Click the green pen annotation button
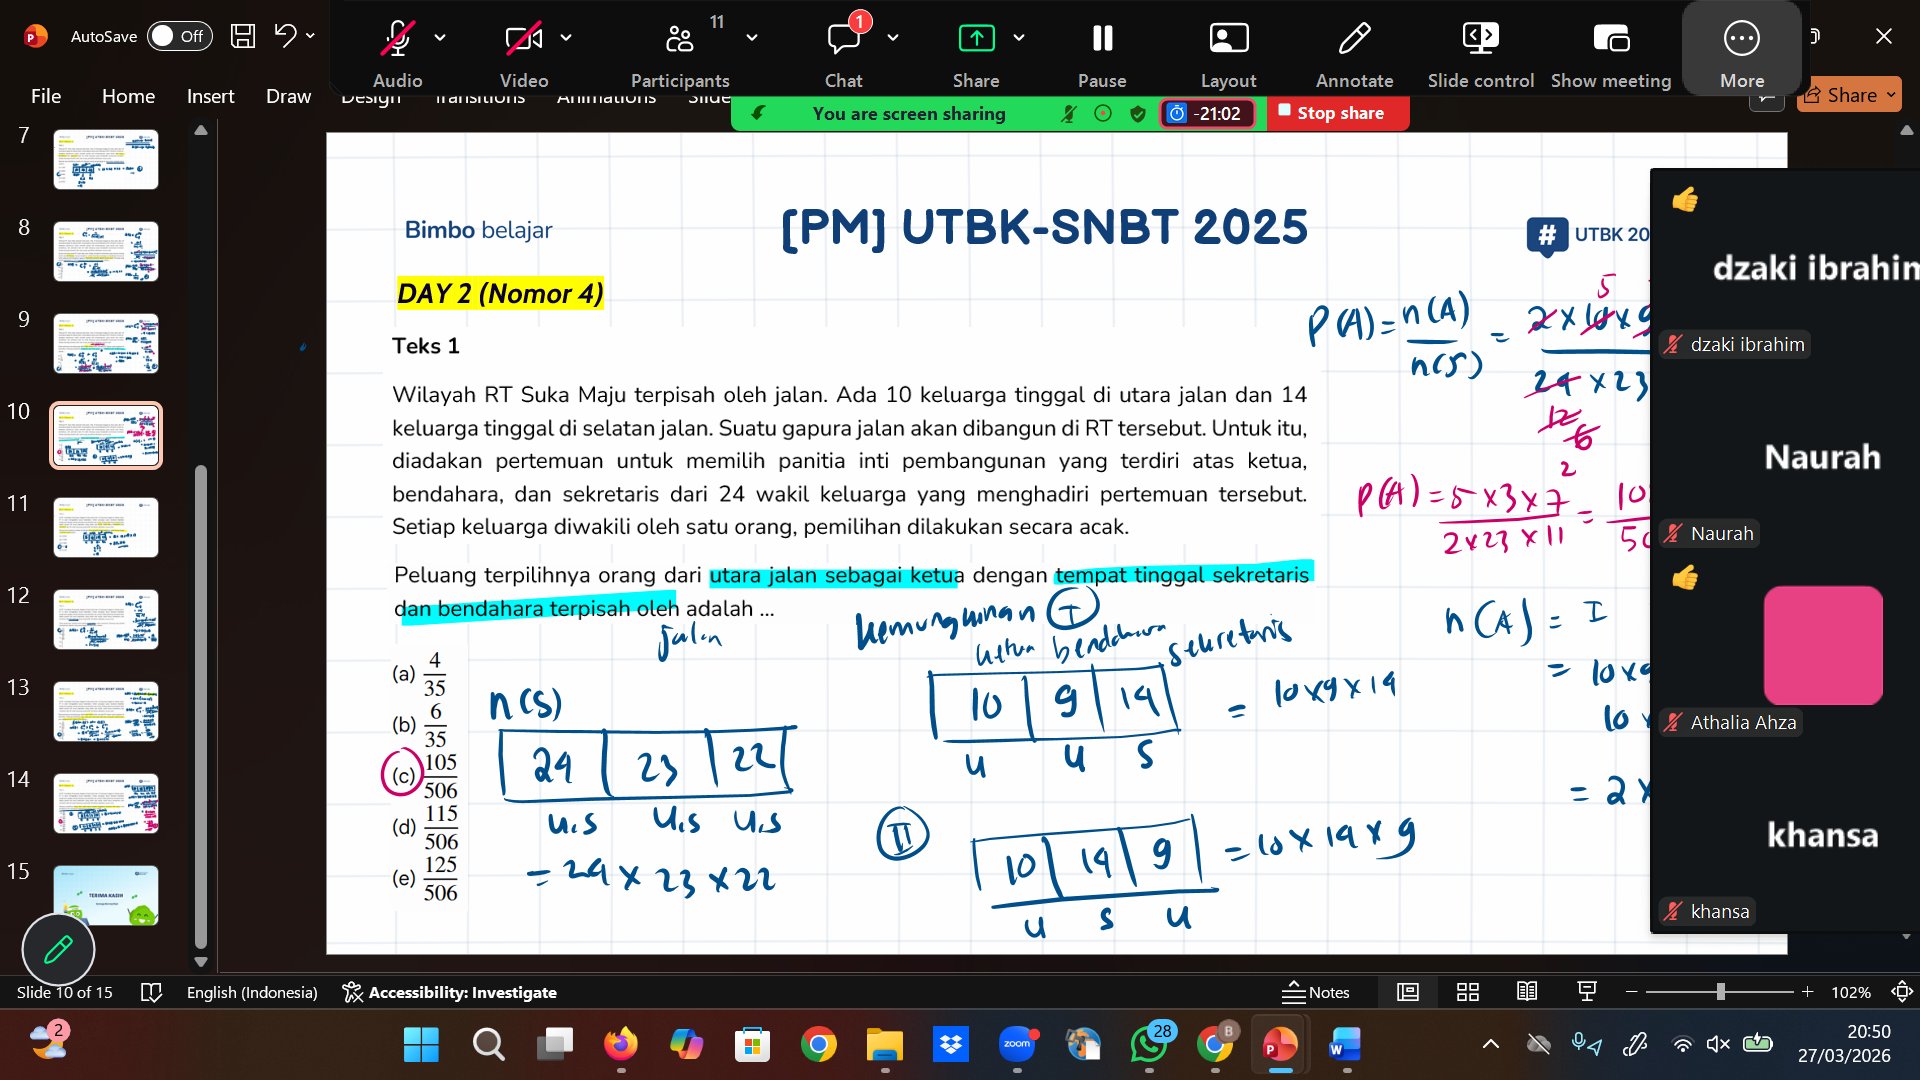Screen dimensions: 1920x1080 pos(58,949)
